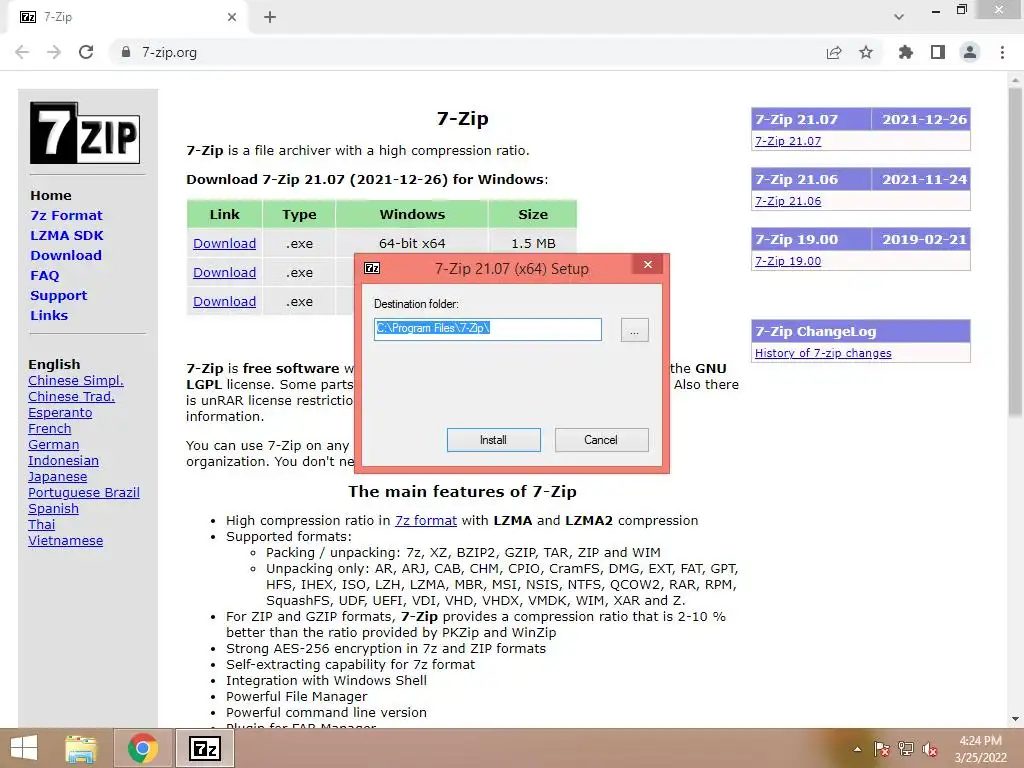Click the browse folder ellipsis button
This screenshot has height=768, width=1024.
pyautogui.click(x=634, y=330)
